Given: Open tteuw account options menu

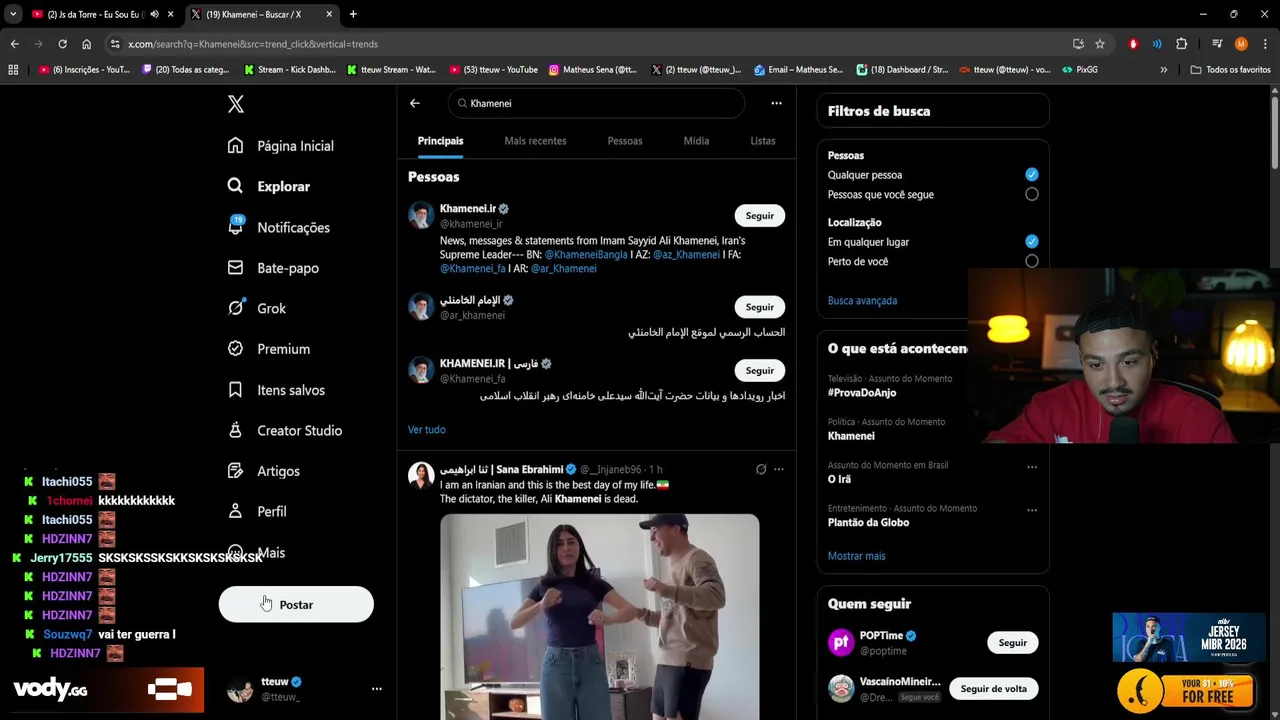Looking at the screenshot, I should tap(377, 689).
